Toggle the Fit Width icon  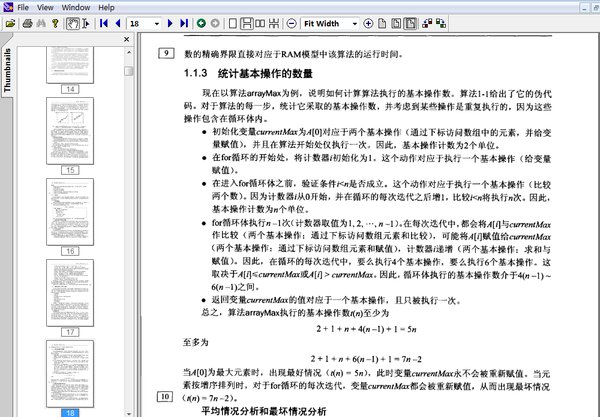point(410,24)
